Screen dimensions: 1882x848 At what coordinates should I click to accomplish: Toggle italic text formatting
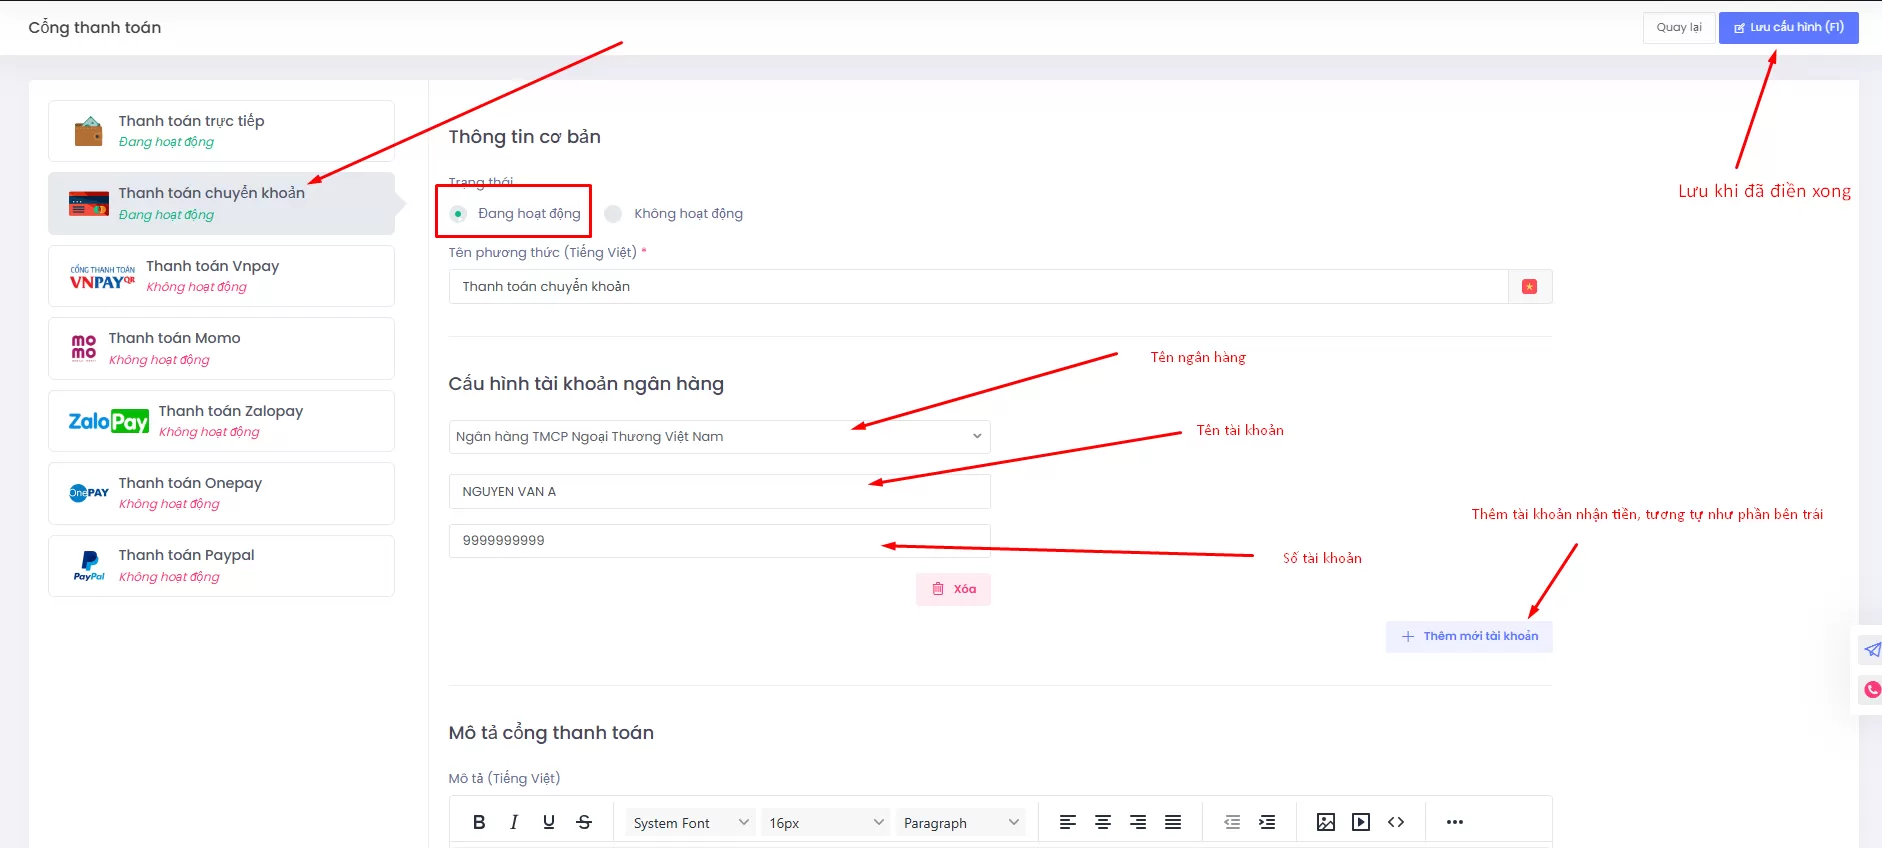514,822
